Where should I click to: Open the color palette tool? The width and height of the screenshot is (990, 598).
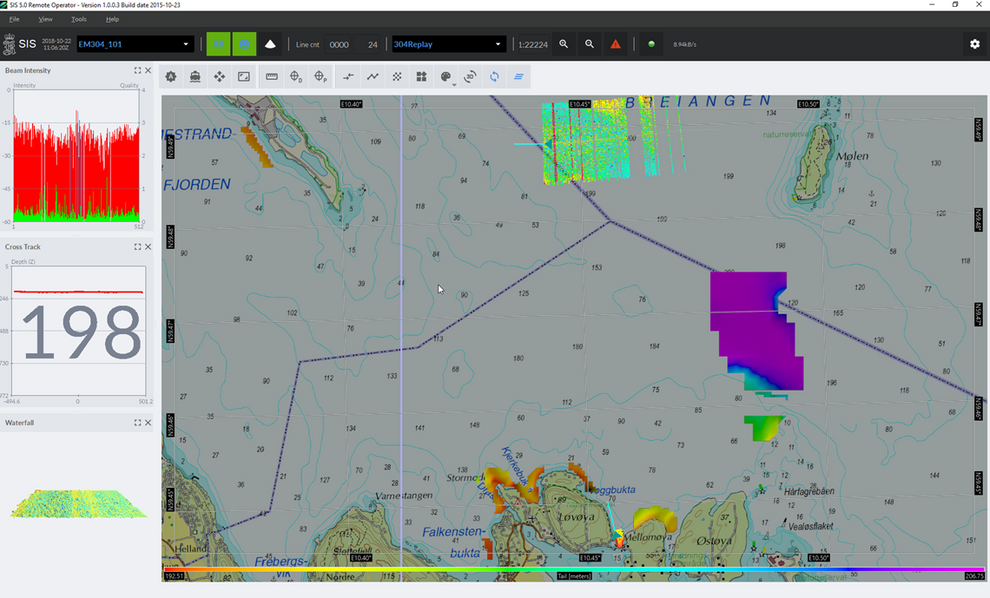[446, 77]
